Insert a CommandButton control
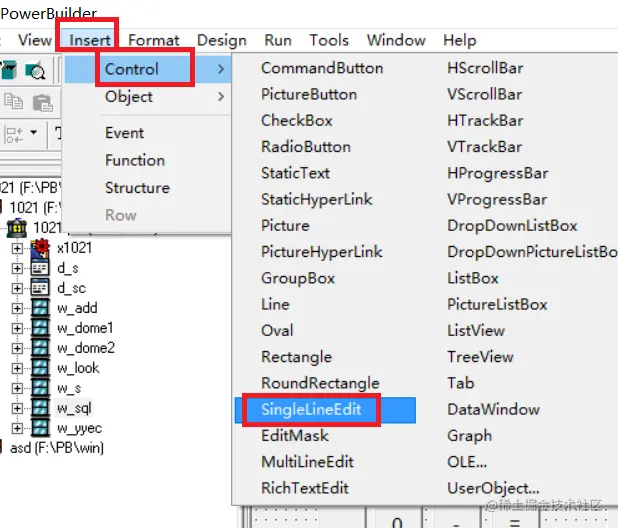Image resolution: width=618 pixels, height=528 pixels. point(322,68)
